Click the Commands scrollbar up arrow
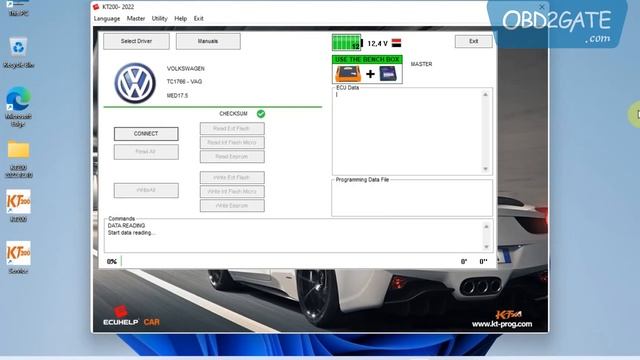Viewport: 640px width, 360px height. pyautogui.click(x=486, y=227)
